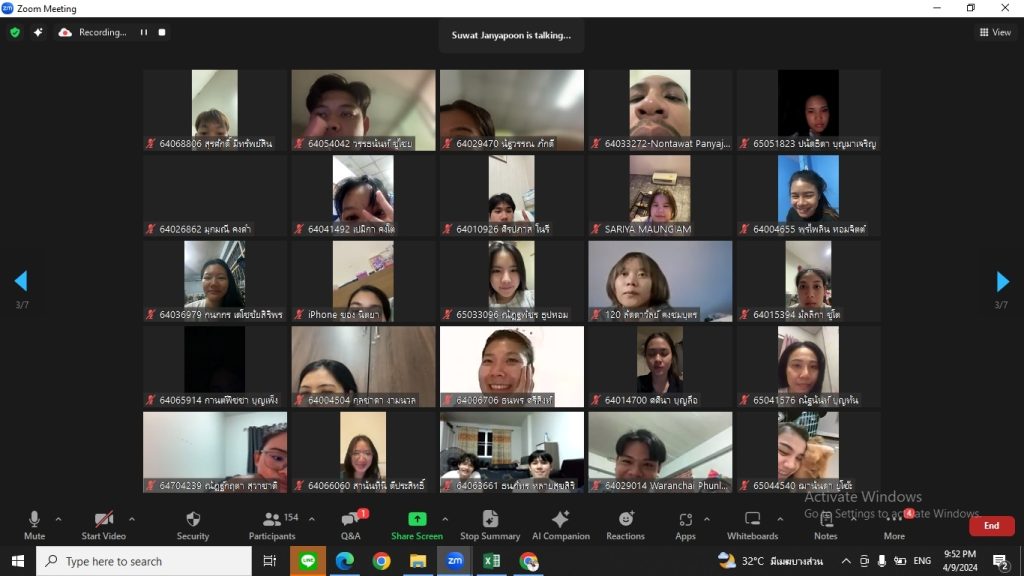Screen dimensions: 1024x576
Task: Click the ENG language indicator
Action: [x=922, y=561]
